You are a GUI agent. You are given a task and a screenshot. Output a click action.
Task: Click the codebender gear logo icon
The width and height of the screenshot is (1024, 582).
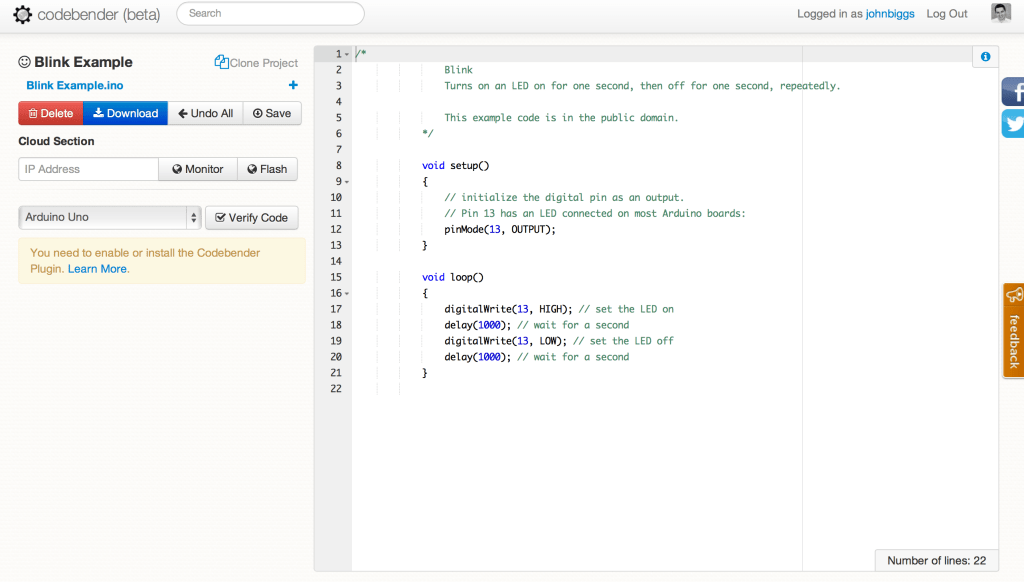(22, 14)
